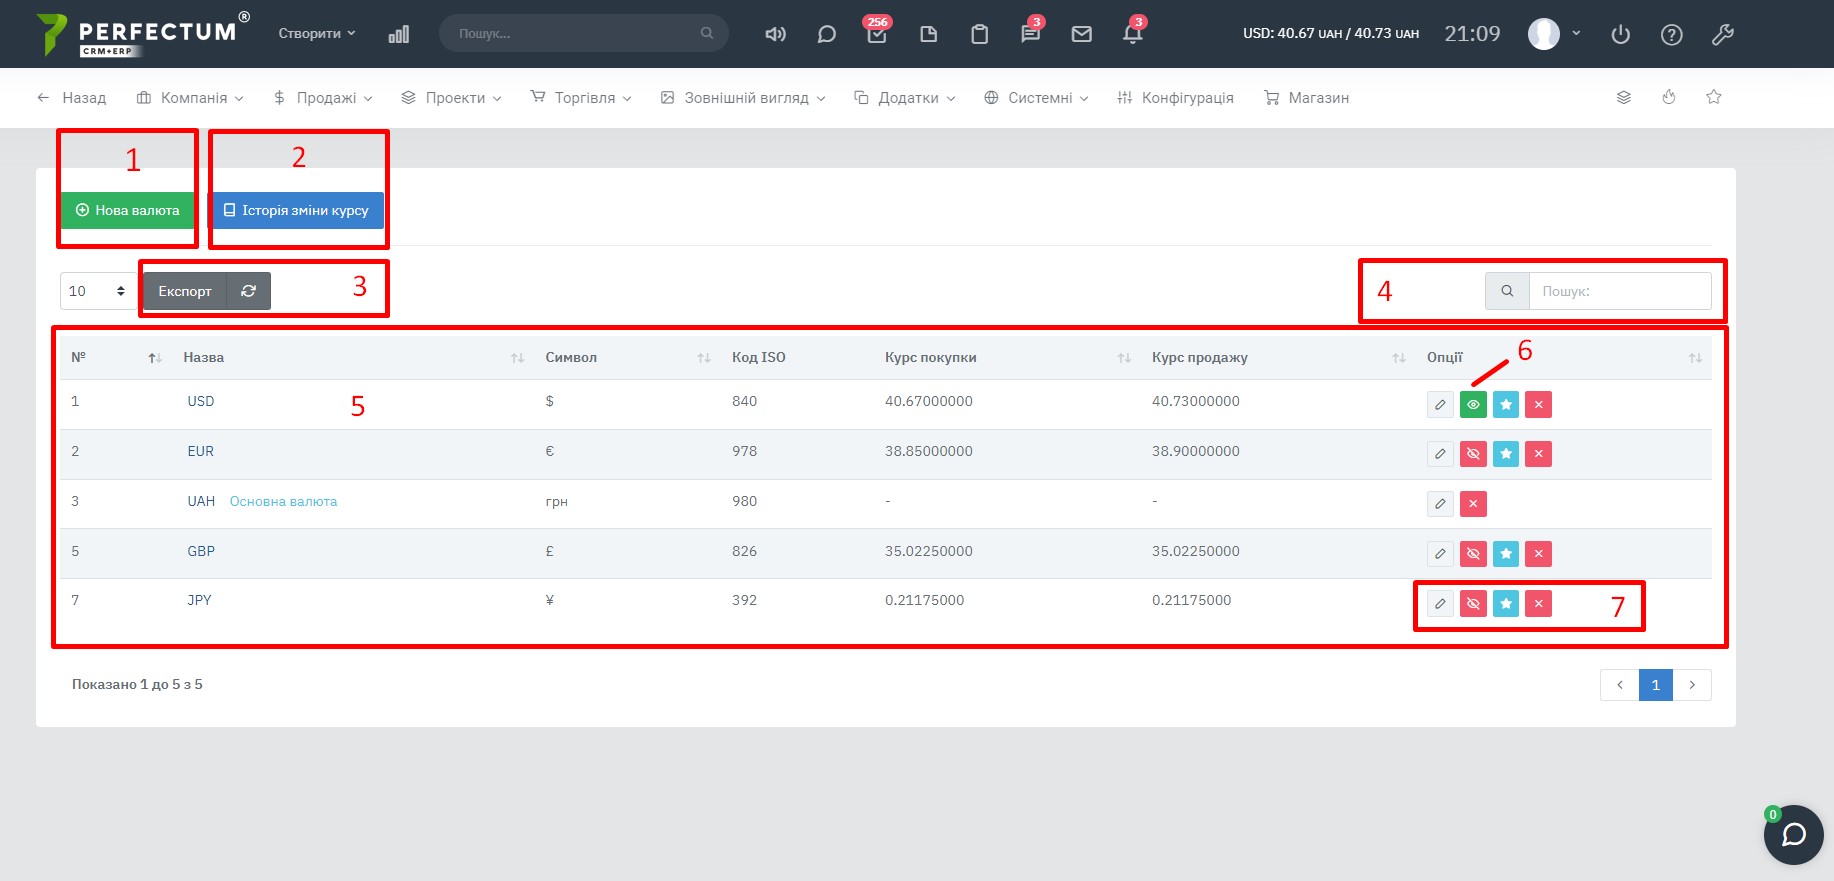Click the statistics bar chart icon
The width and height of the screenshot is (1834, 881).
point(398,35)
